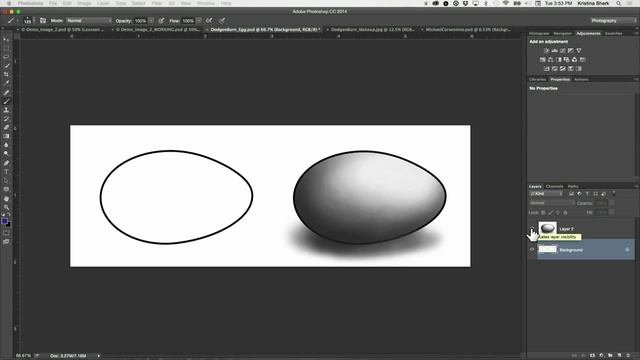The width and height of the screenshot is (640, 360).
Task: Click the brush Opacity value field
Action: click(x=140, y=20)
